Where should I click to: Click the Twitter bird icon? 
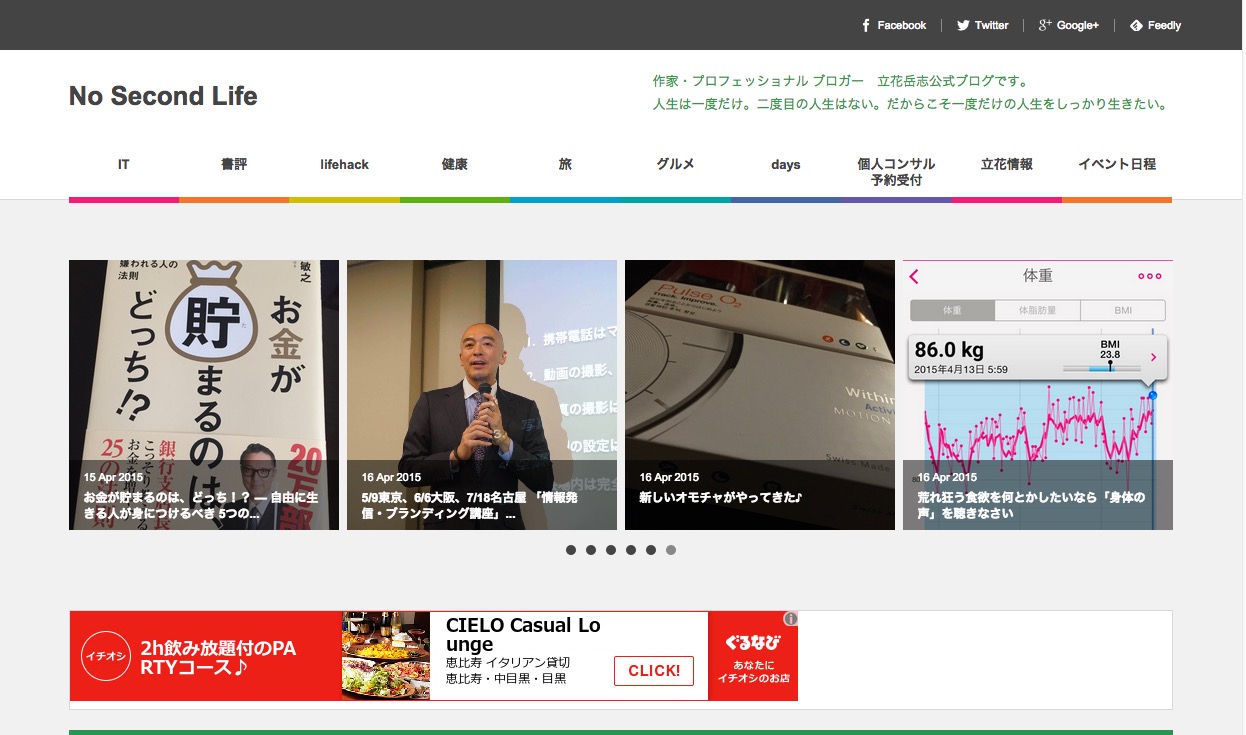pos(963,25)
